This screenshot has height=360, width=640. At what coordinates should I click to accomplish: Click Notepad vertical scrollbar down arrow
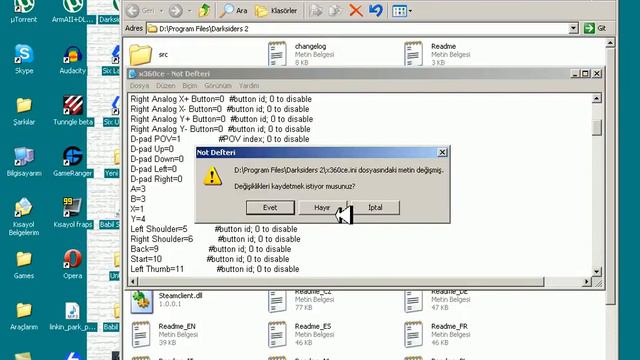point(597,271)
